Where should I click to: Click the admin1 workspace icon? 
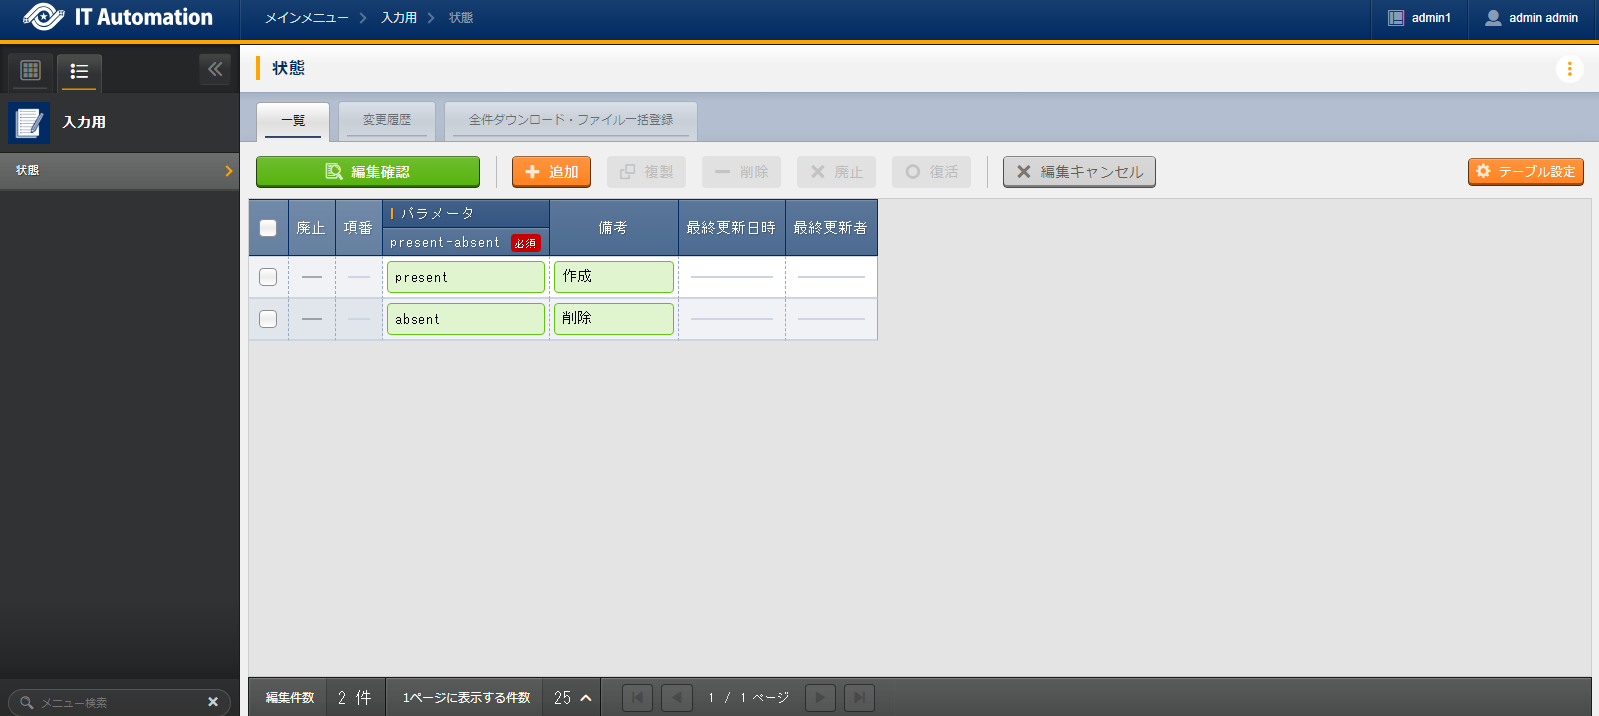tap(1396, 18)
